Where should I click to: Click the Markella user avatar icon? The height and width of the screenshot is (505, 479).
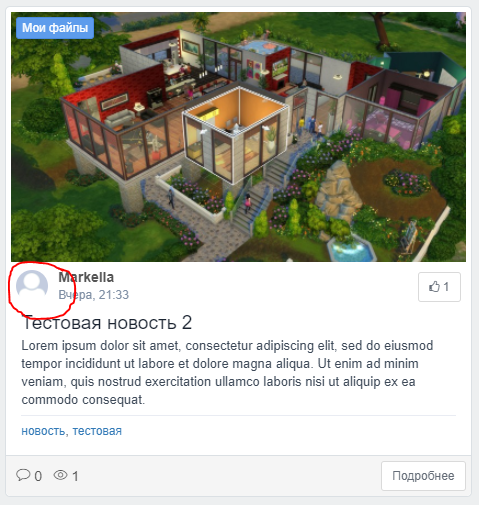(x=32, y=286)
